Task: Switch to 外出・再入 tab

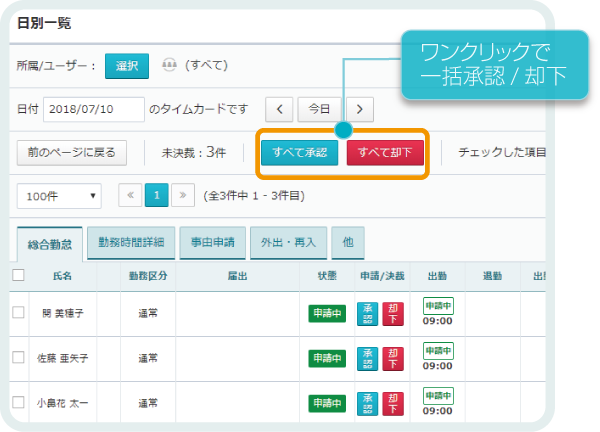Action: click(x=289, y=243)
